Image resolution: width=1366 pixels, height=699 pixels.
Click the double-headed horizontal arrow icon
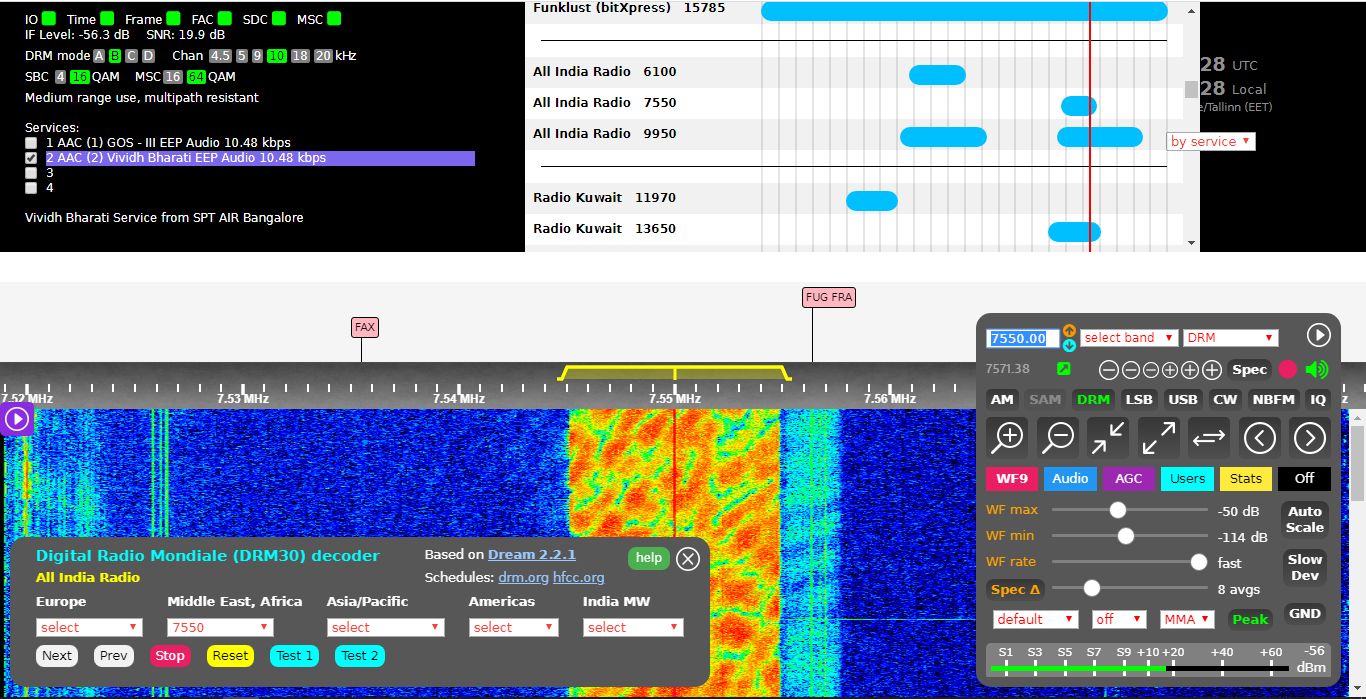click(1209, 437)
